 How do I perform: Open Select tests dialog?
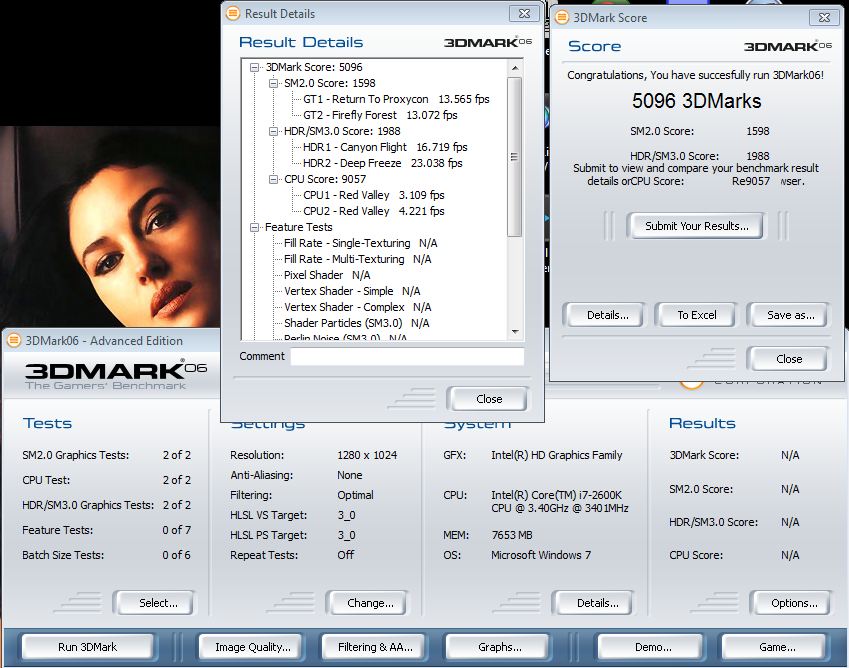(158, 603)
